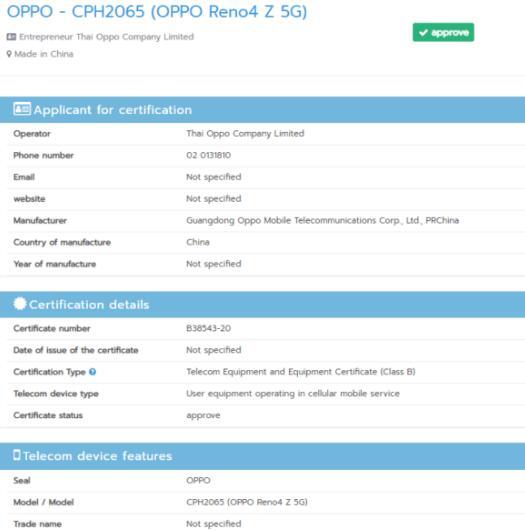Click the Seal value OPPO
The image size is (525, 531).
point(198,480)
